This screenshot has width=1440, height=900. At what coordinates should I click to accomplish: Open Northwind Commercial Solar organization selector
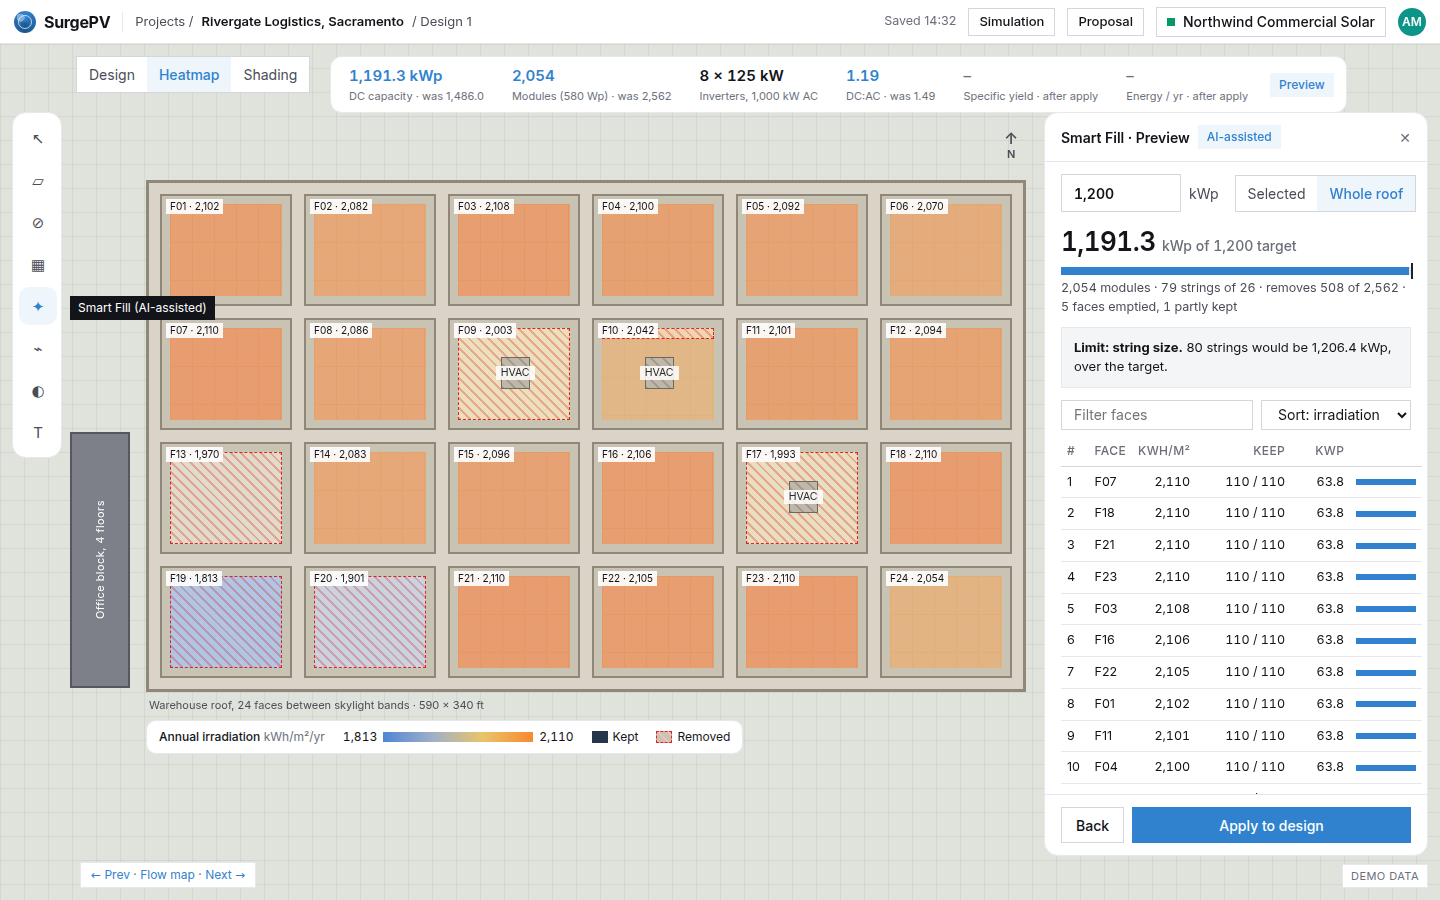point(1270,22)
